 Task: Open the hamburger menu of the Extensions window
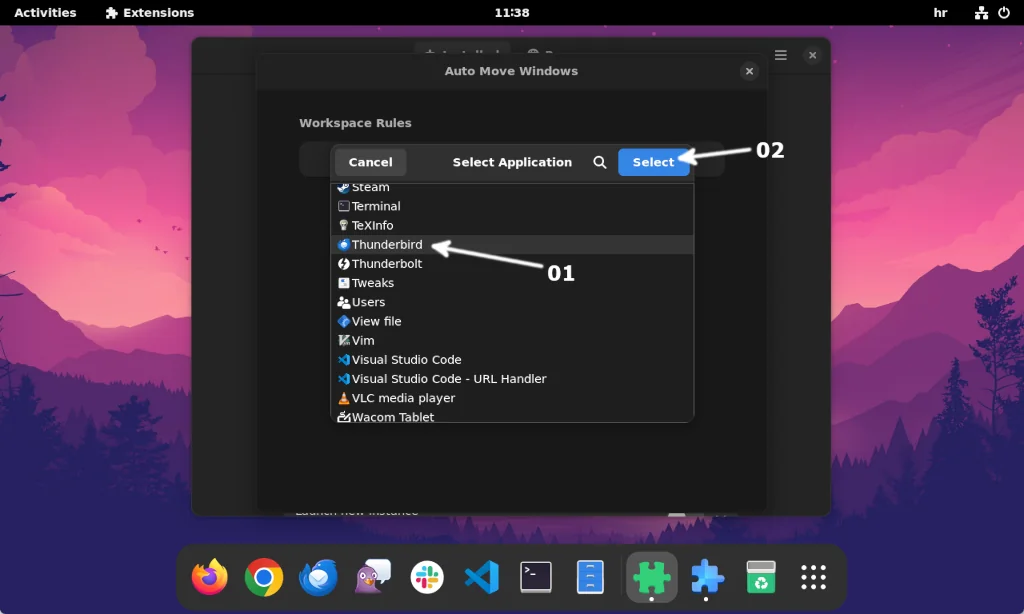(780, 55)
